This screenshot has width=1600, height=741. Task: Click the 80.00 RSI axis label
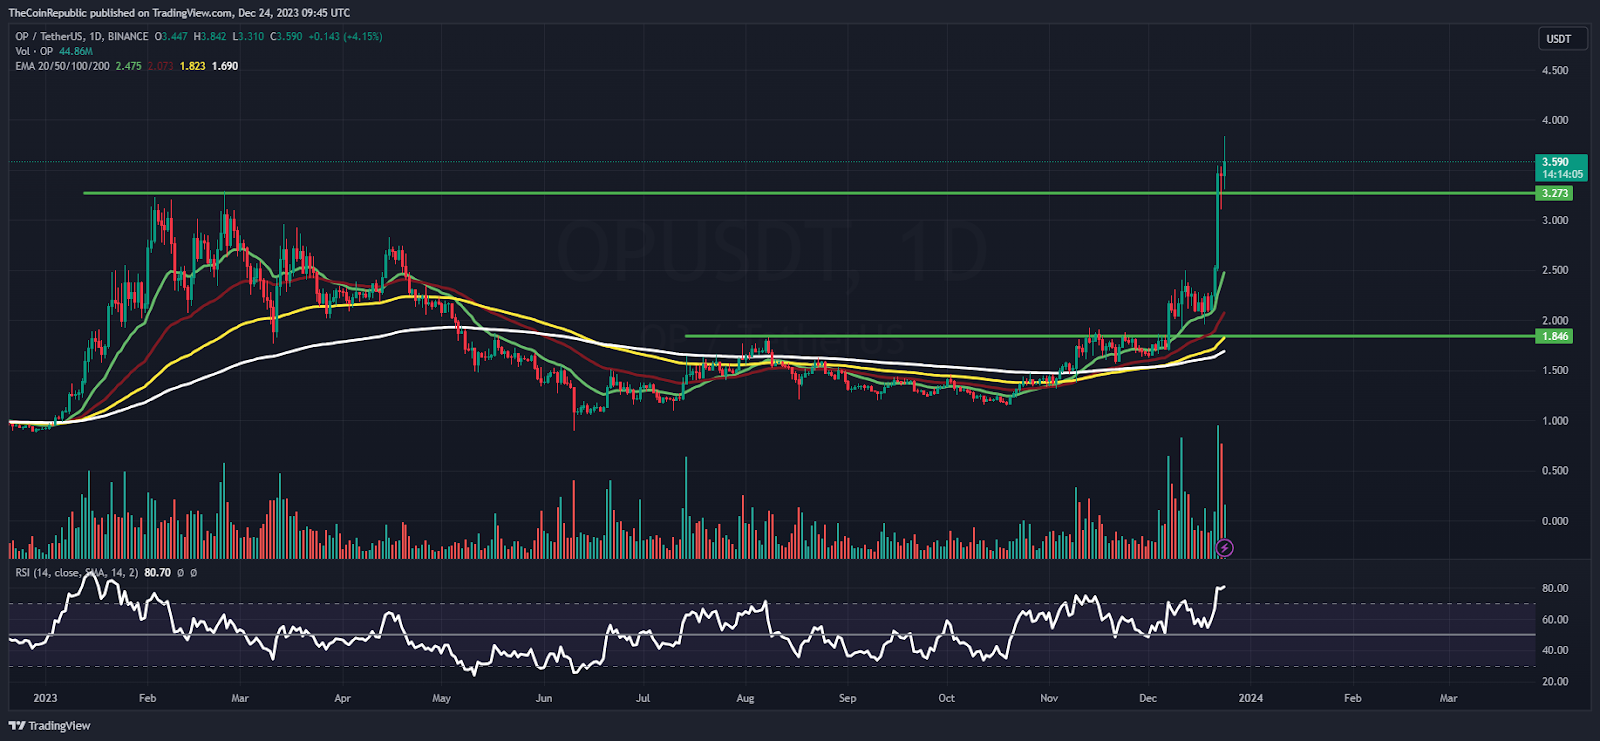1555,588
